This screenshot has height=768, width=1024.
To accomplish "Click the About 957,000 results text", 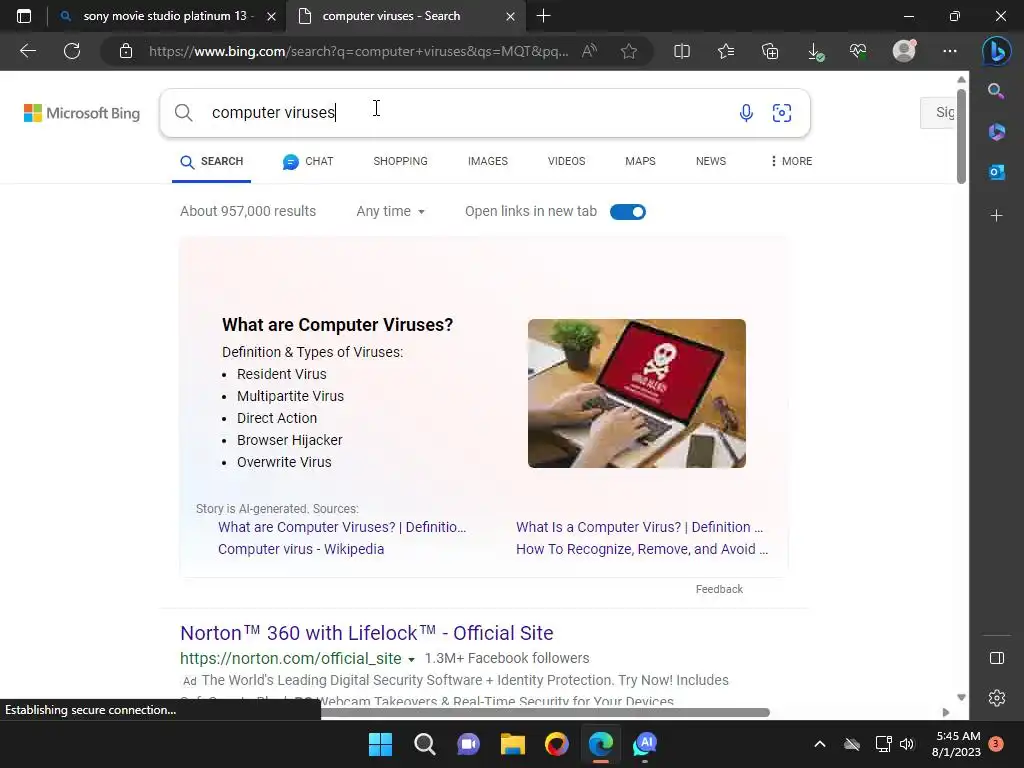I will 248,212.
